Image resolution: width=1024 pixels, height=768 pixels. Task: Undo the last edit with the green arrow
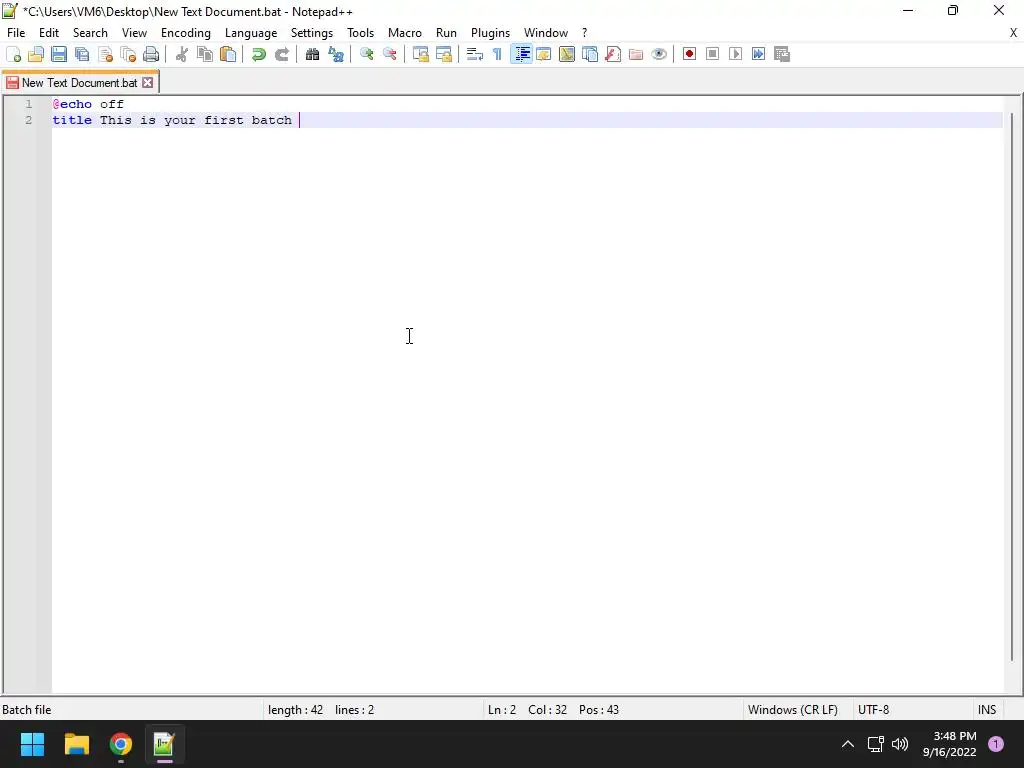[259, 54]
